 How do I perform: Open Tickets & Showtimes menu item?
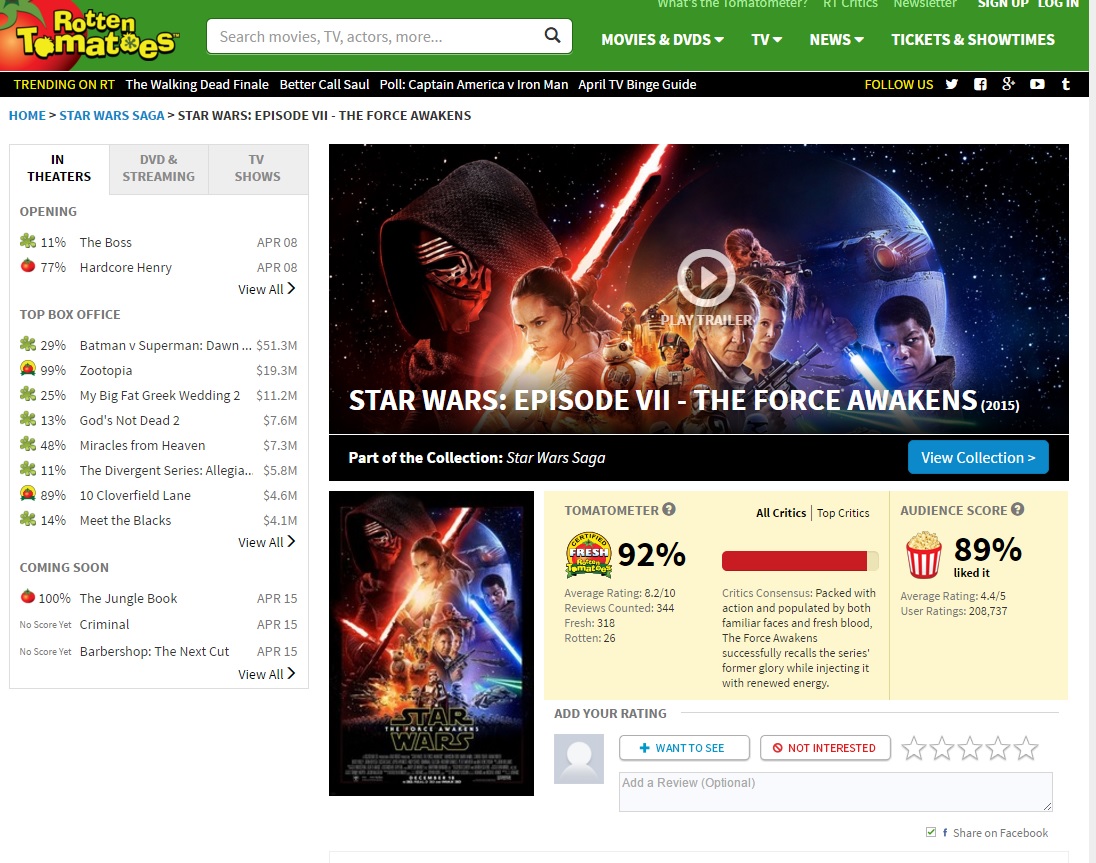pos(973,40)
